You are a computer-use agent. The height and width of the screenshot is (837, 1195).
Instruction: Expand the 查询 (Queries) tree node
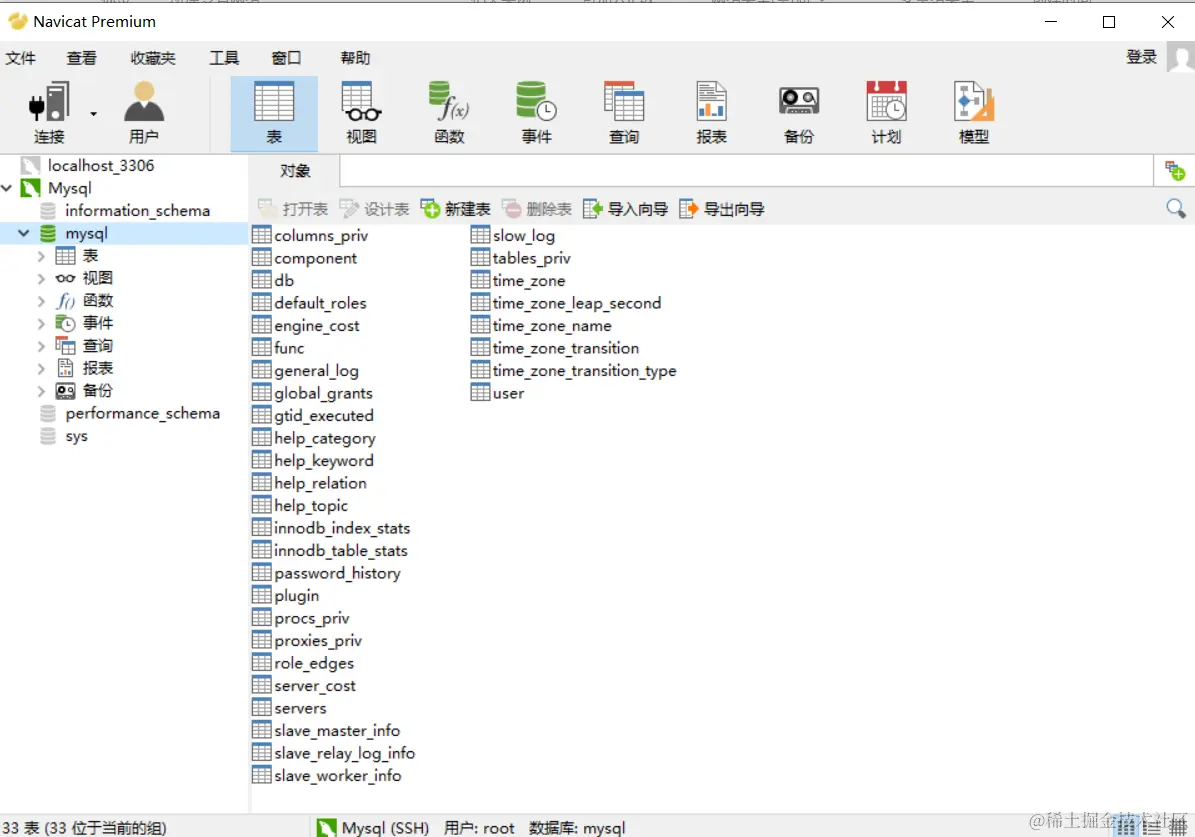click(41, 346)
